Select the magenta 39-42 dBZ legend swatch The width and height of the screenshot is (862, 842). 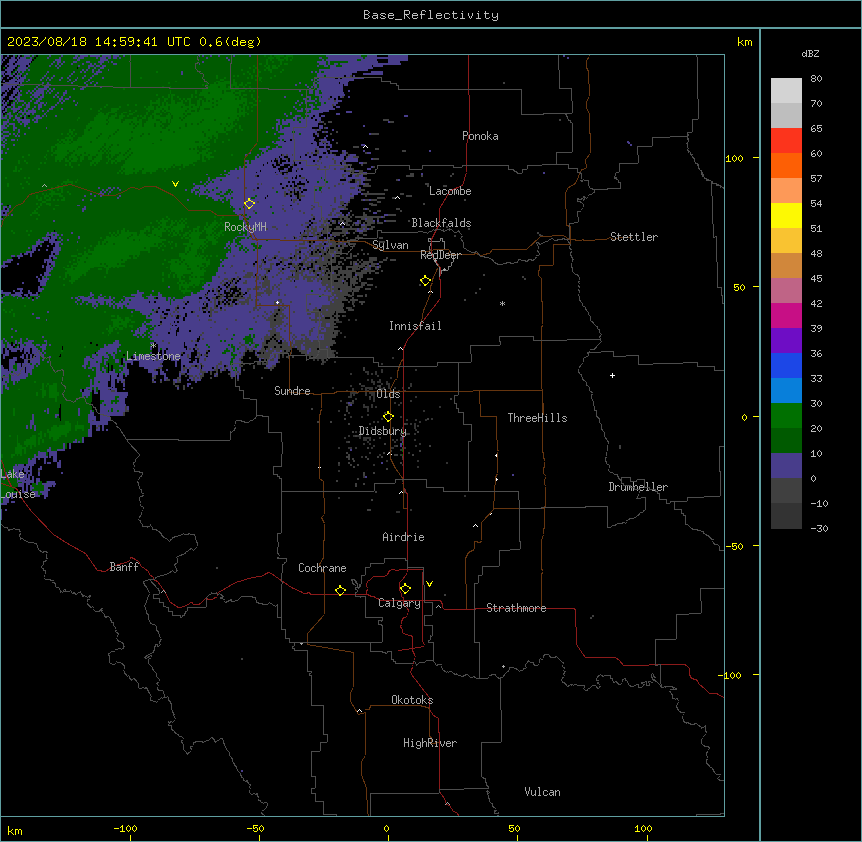[x=786, y=315]
